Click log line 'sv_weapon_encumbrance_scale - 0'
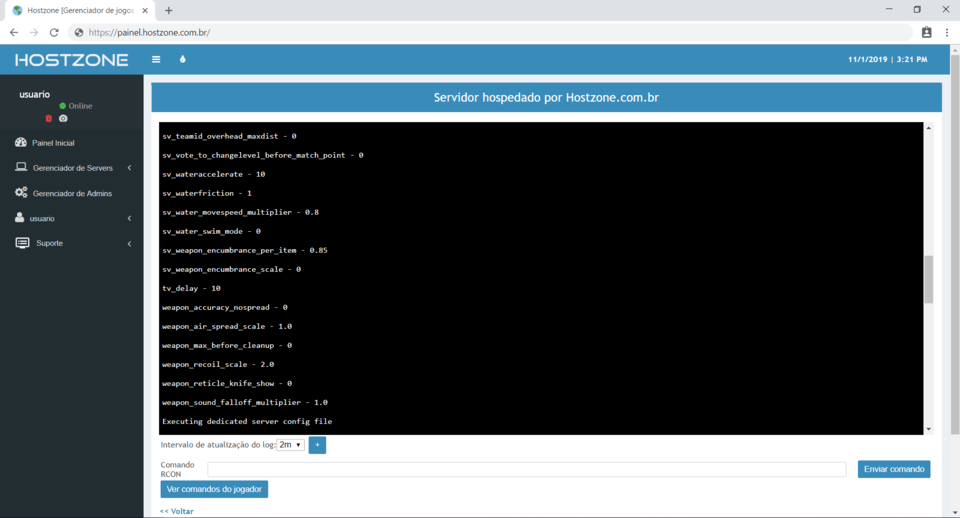The height and width of the screenshot is (518, 960). point(231,269)
